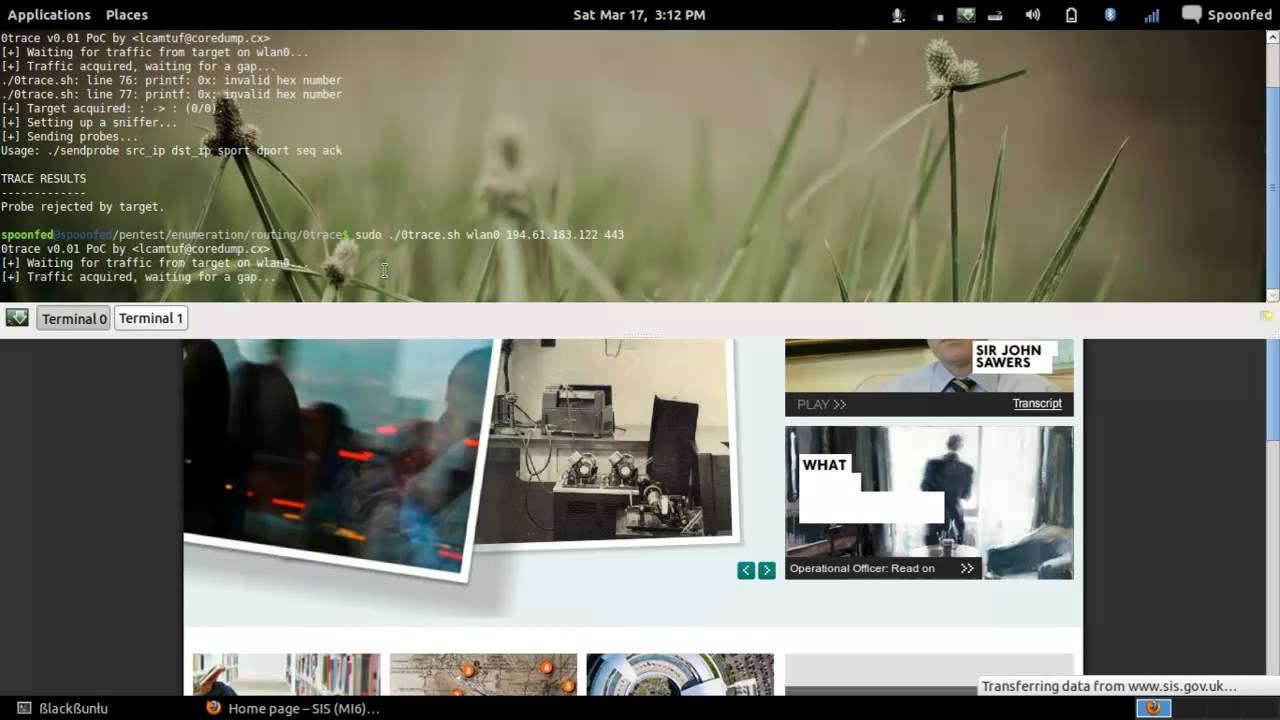Screen dimensions: 1280x720
Task: Click the Transcript link
Action: (x=1037, y=404)
